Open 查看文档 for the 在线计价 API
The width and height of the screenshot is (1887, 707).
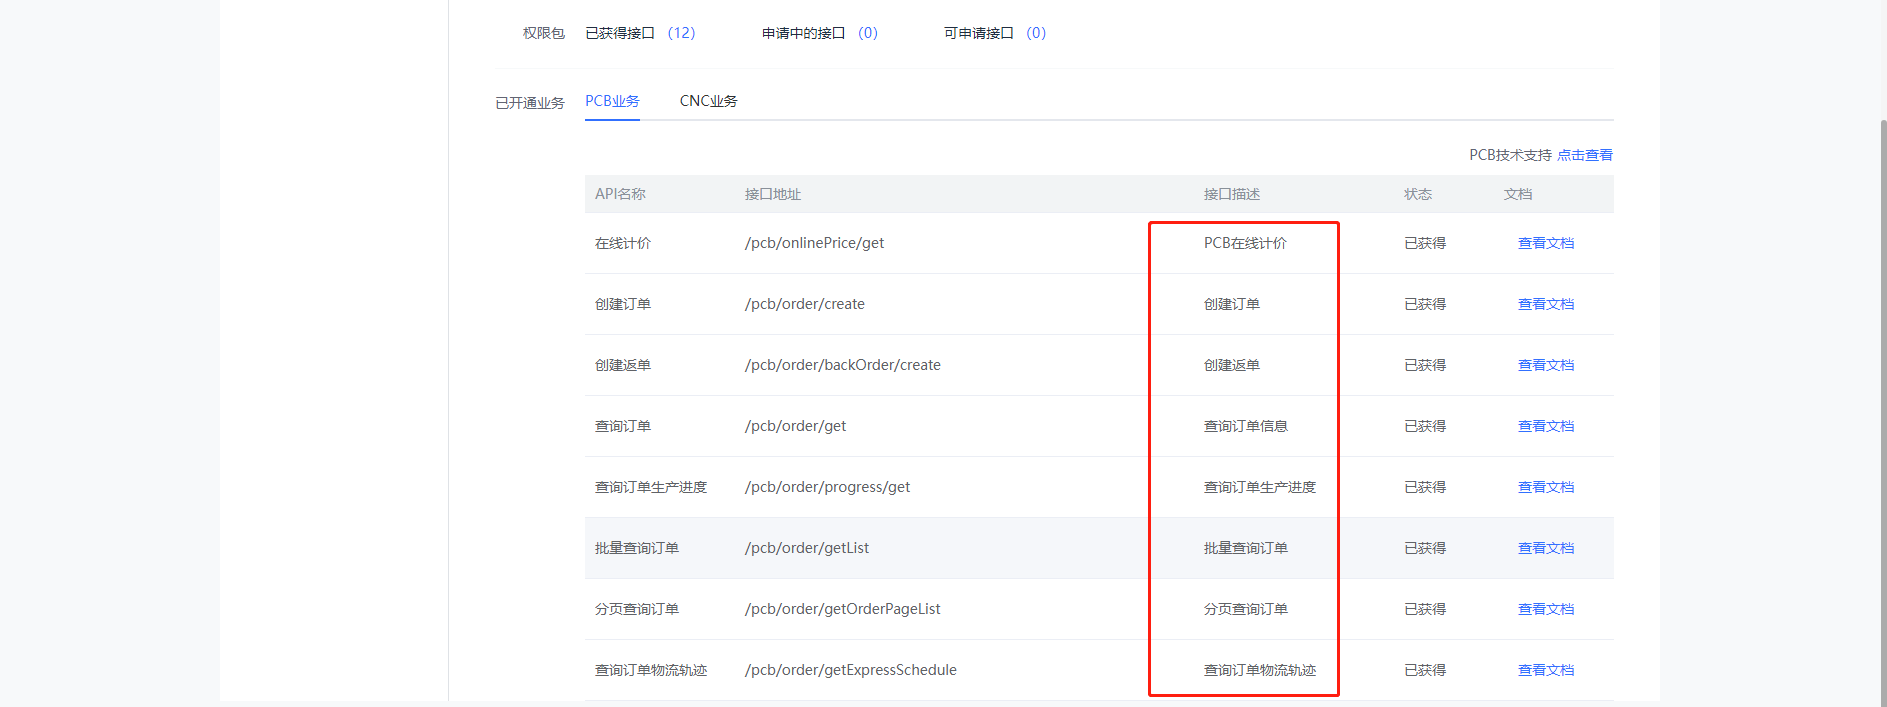[1545, 243]
